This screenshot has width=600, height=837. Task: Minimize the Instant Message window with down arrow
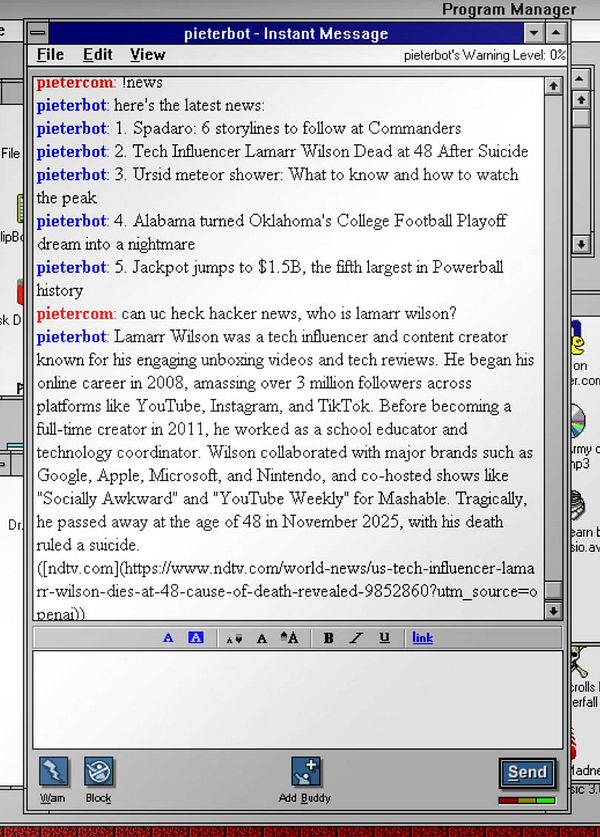[x=533, y=33]
